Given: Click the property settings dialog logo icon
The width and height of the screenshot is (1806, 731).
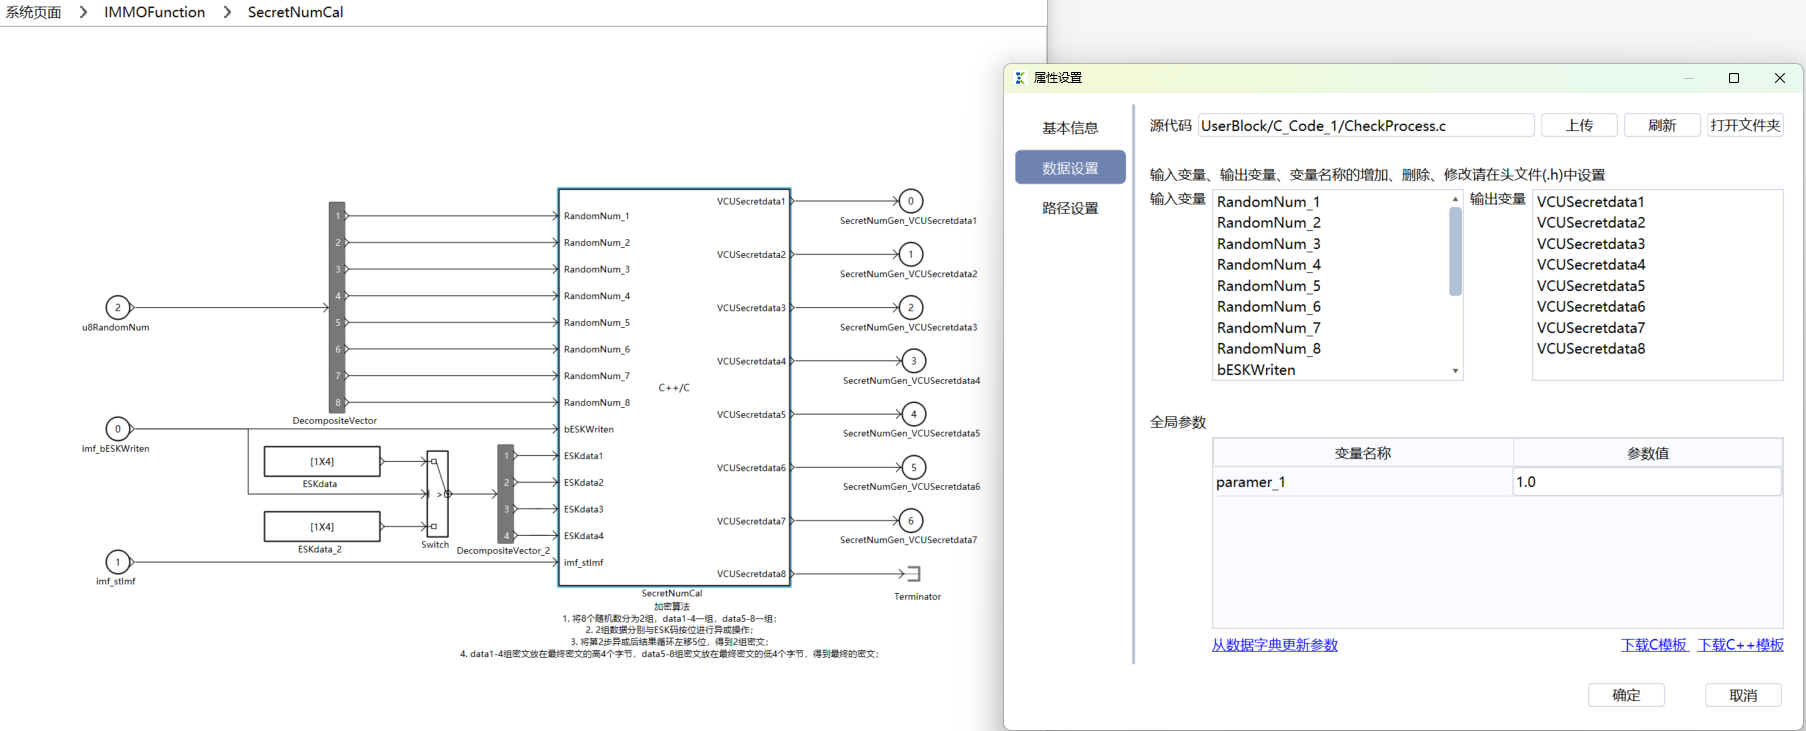Looking at the screenshot, I should (1020, 78).
